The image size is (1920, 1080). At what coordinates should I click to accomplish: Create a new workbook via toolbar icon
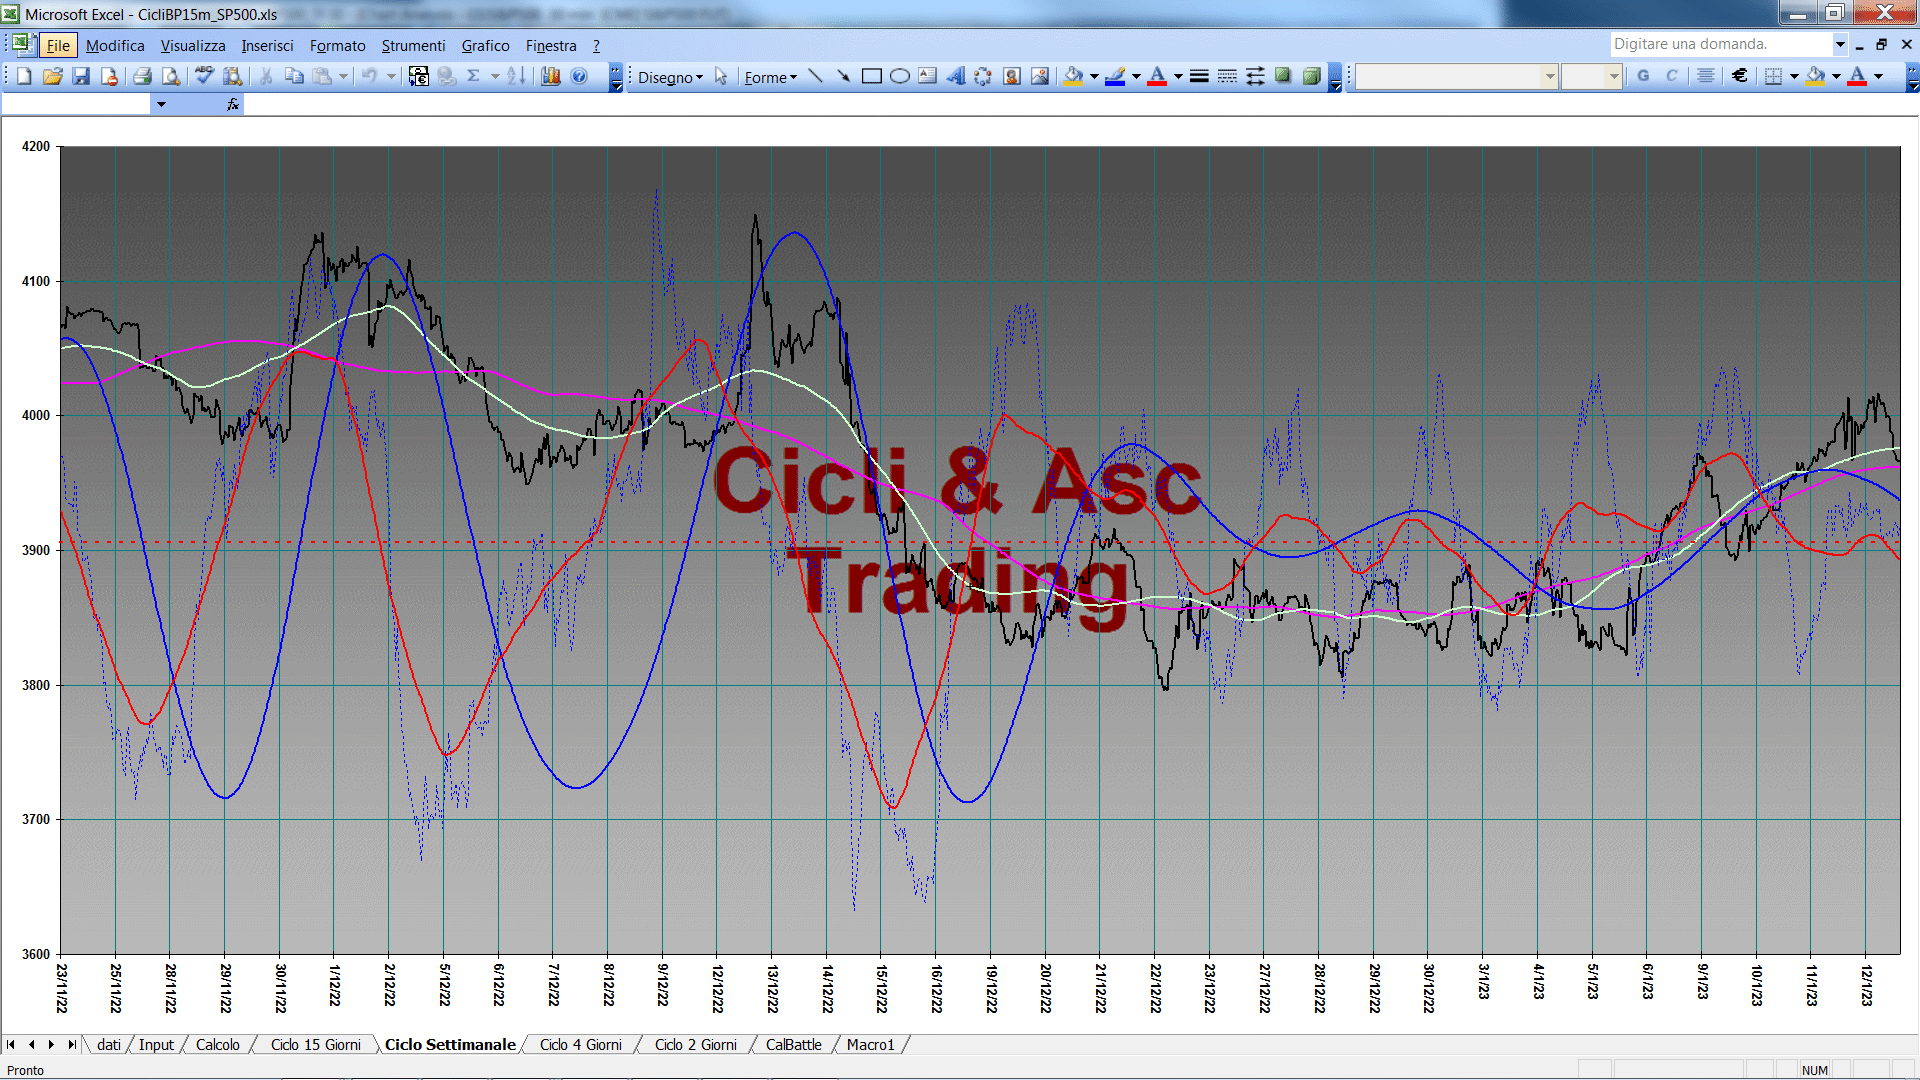[x=24, y=76]
